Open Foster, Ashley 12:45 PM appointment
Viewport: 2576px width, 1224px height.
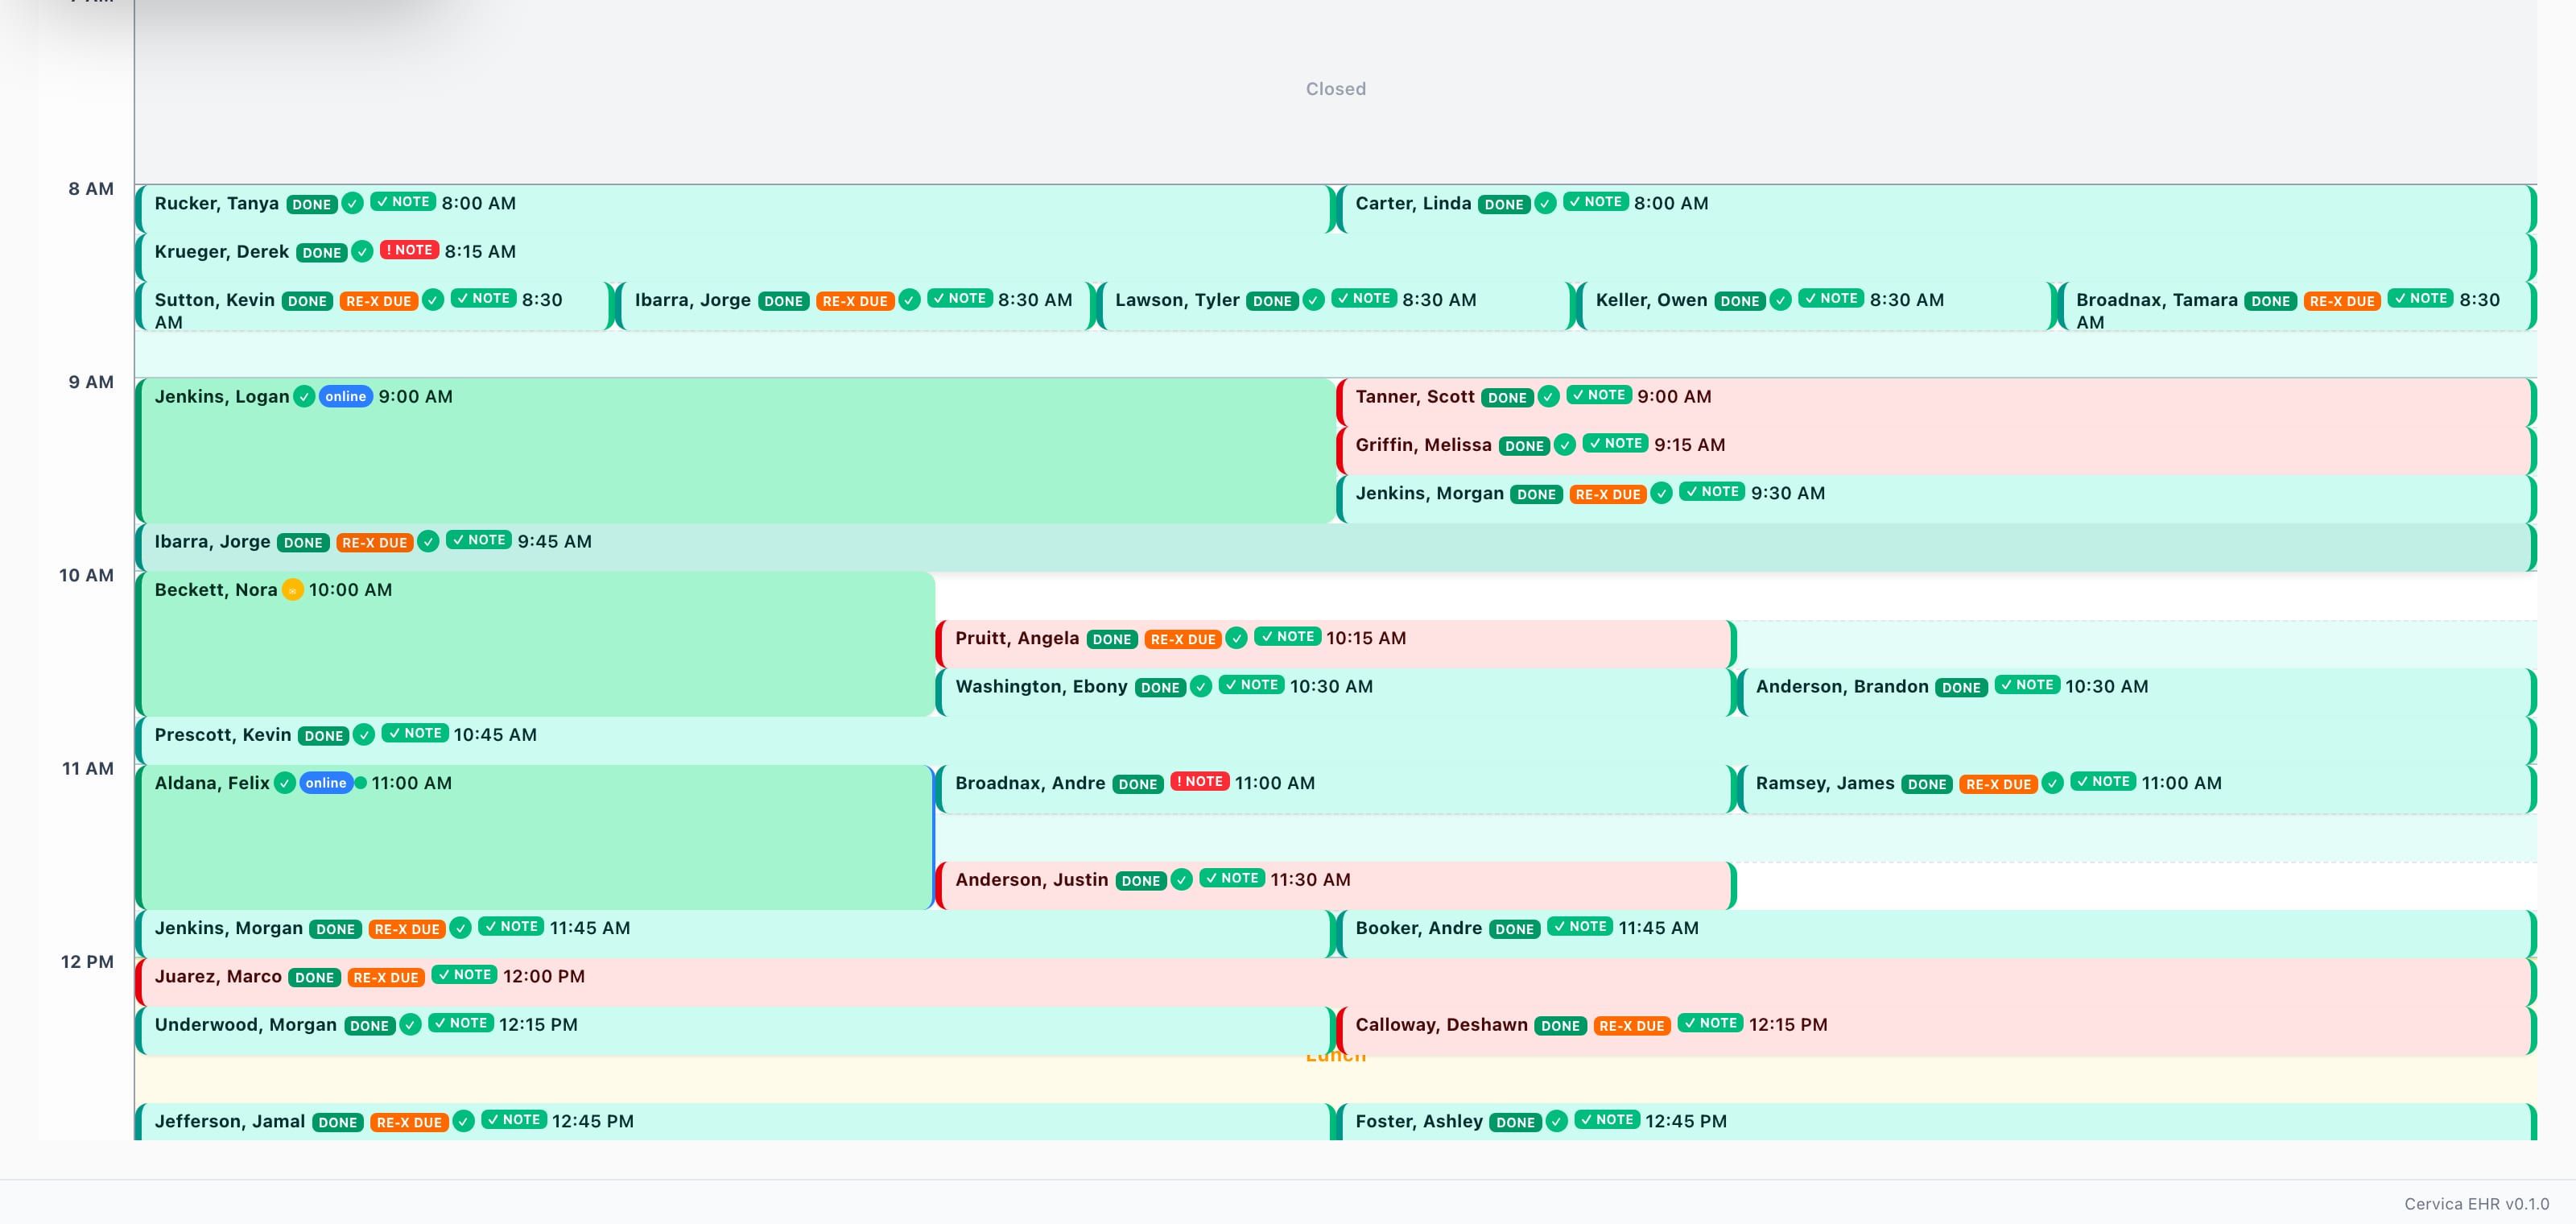[x=1936, y=1122]
